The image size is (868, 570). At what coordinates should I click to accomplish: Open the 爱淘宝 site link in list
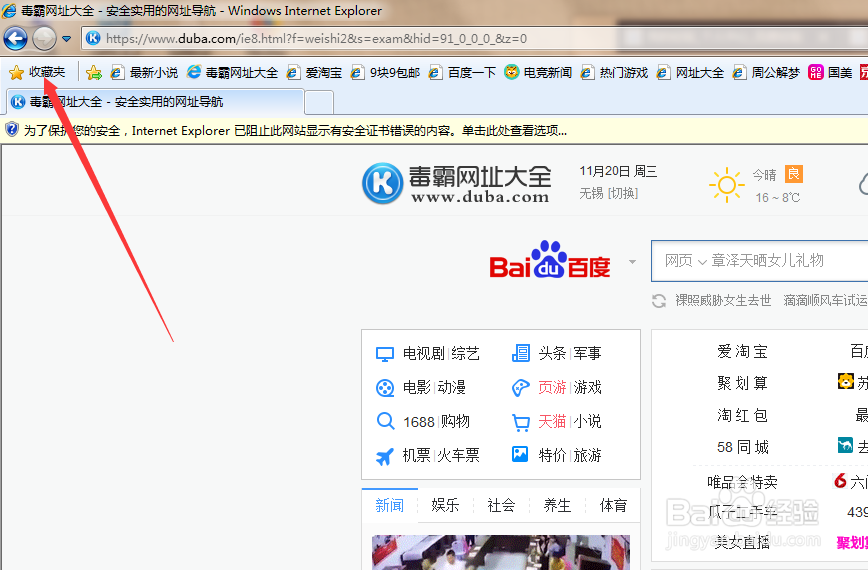pyautogui.click(x=742, y=351)
